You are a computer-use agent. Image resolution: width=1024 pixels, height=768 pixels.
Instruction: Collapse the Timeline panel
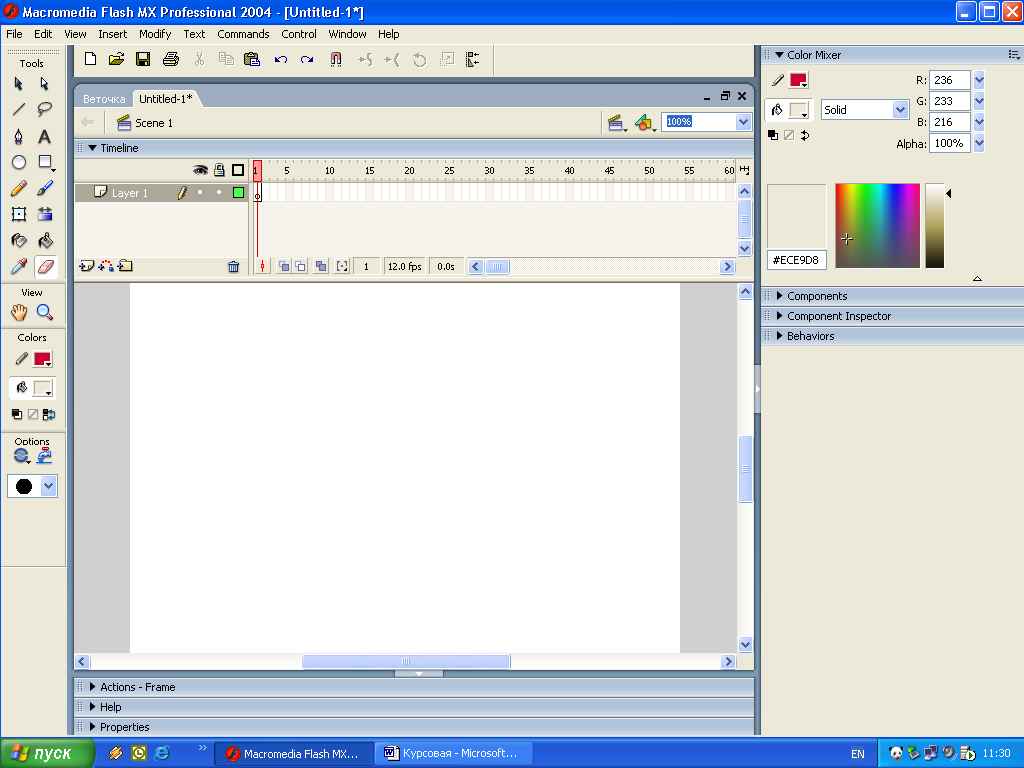click(x=93, y=148)
